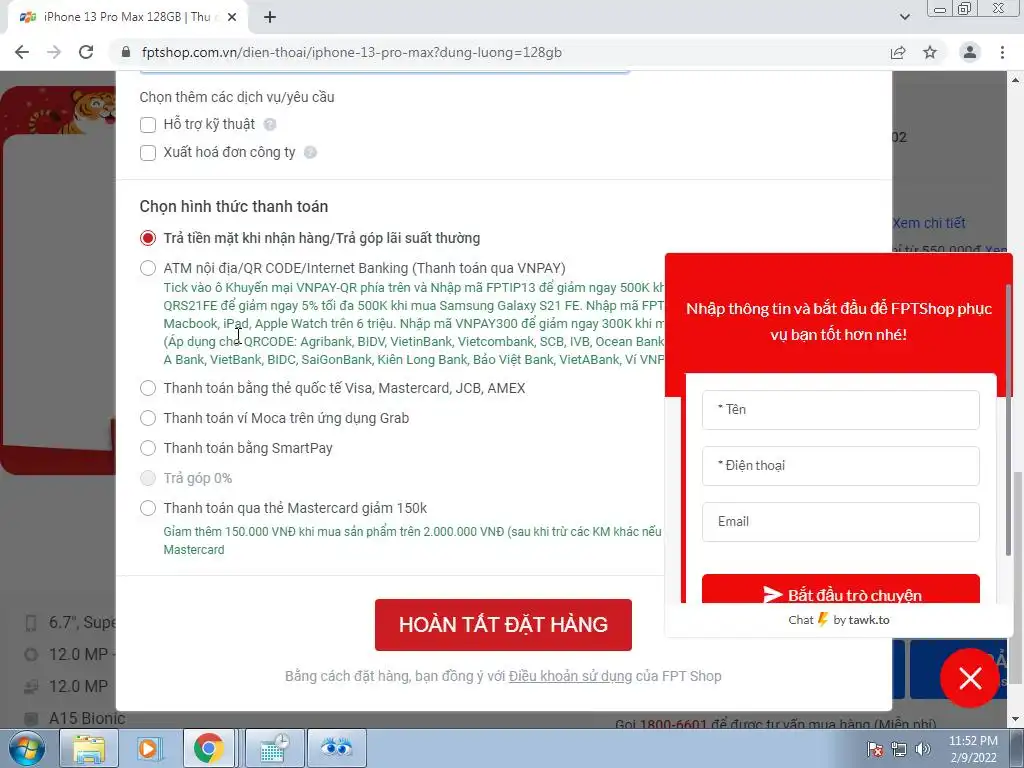Check Xuất hoá đơn công ty checkbox
Viewport: 1024px width, 768px height.
click(x=148, y=152)
